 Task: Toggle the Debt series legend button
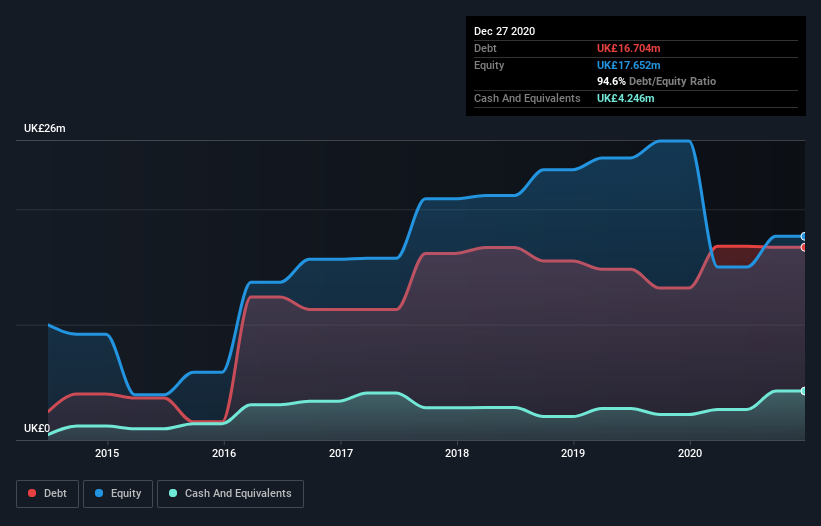pos(48,494)
